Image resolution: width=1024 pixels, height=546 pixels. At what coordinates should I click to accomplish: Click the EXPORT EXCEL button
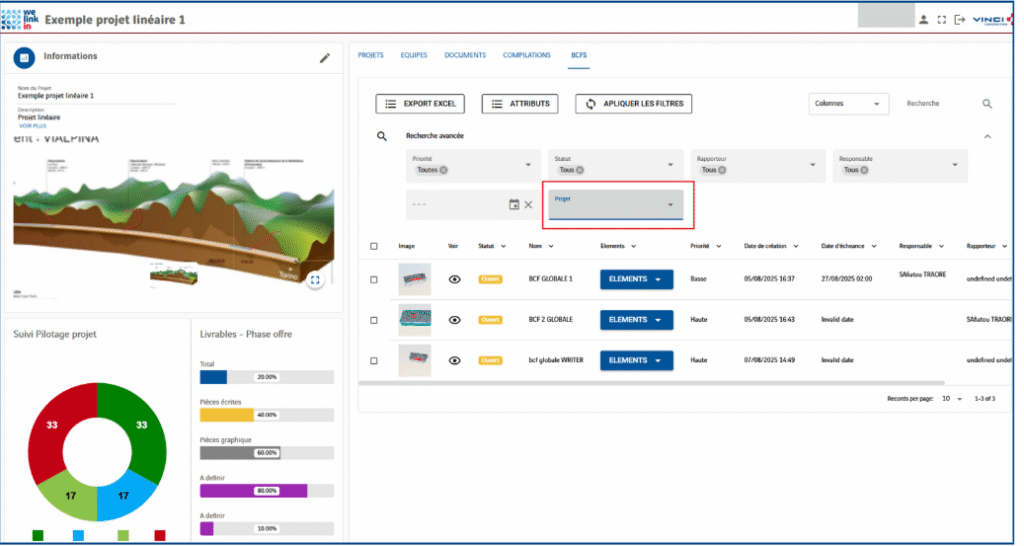click(420, 104)
